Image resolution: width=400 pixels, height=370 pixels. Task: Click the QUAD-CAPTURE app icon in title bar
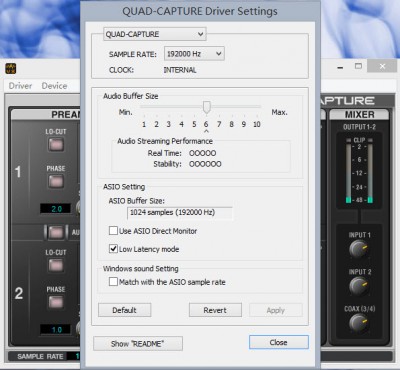tap(11, 69)
